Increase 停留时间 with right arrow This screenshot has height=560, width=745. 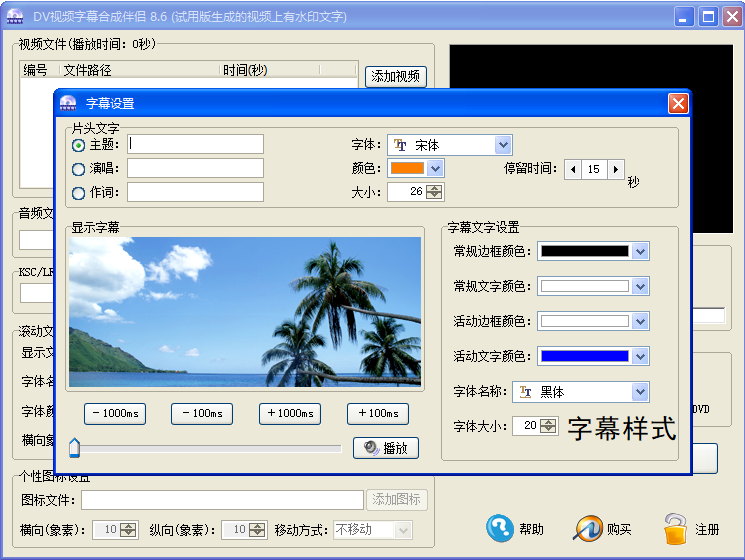pyautogui.click(x=616, y=169)
